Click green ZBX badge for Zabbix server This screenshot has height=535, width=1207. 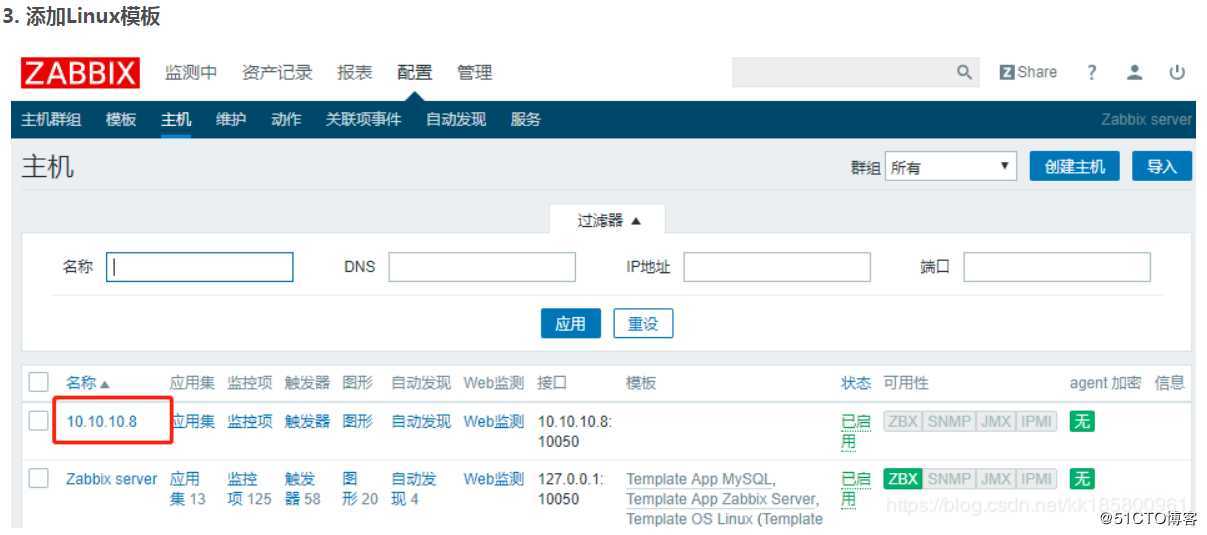902,479
